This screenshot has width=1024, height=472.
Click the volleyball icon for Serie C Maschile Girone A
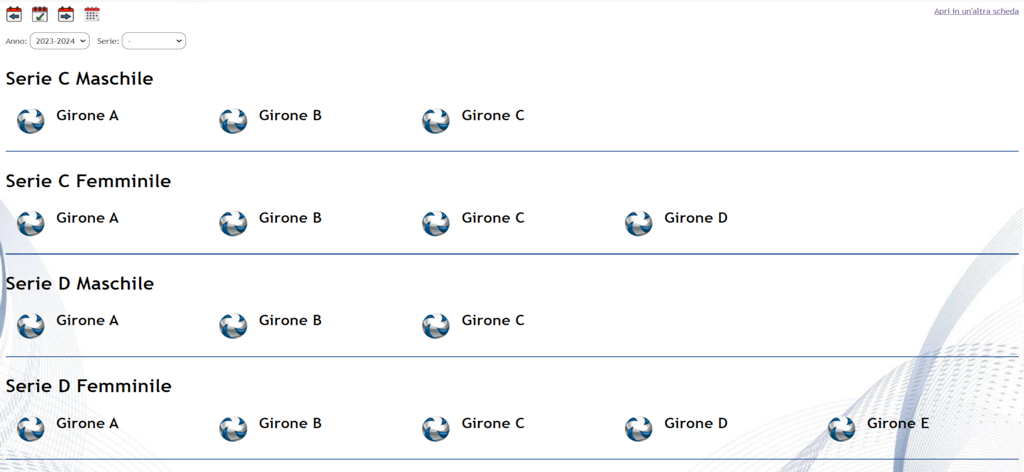pyautogui.click(x=31, y=121)
